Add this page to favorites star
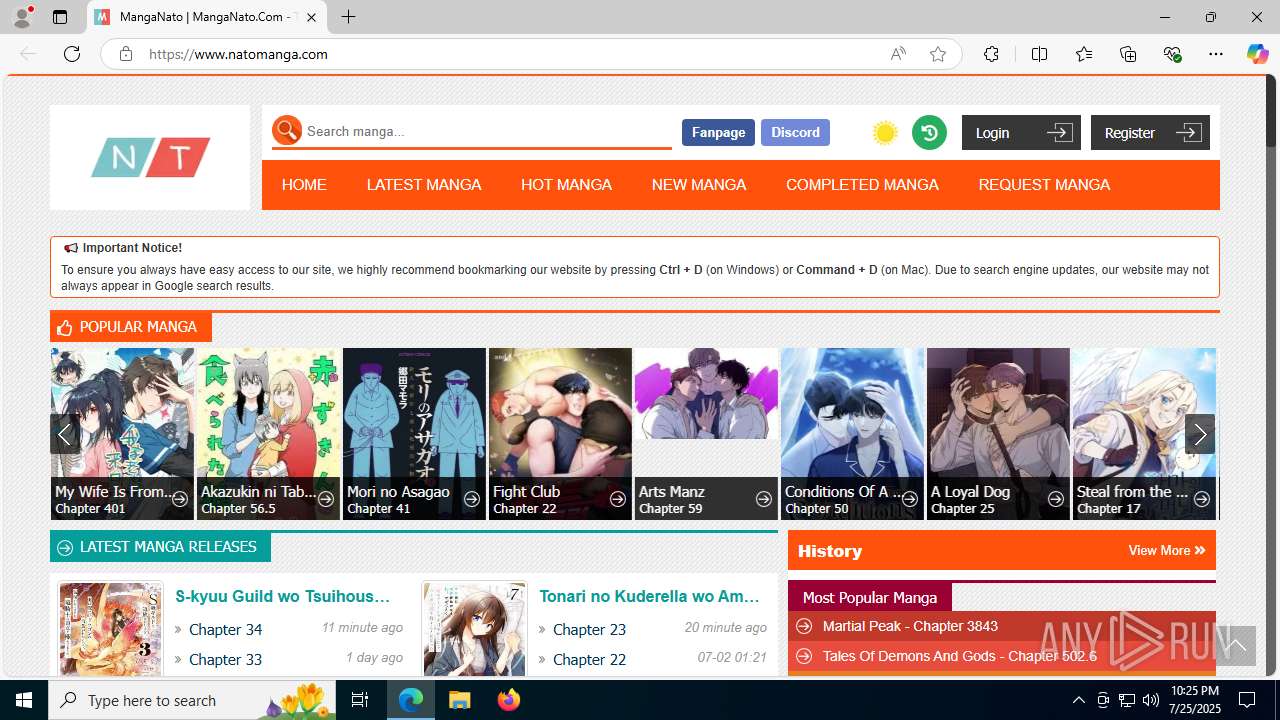 938,54
